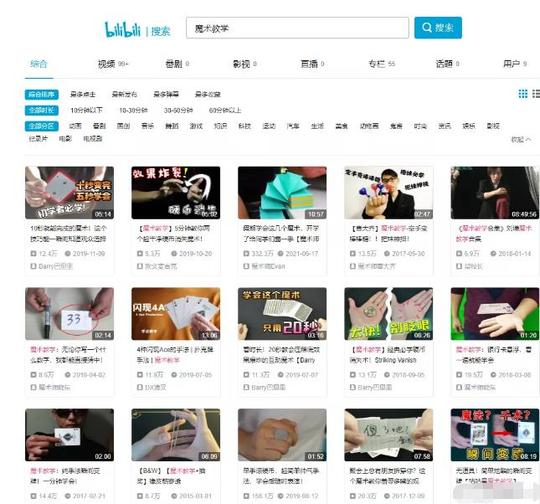Image resolution: width=540 pixels, height=504 pixels.
Task: Select 全部分区 category filter
Action: click(x=41, y=126)
